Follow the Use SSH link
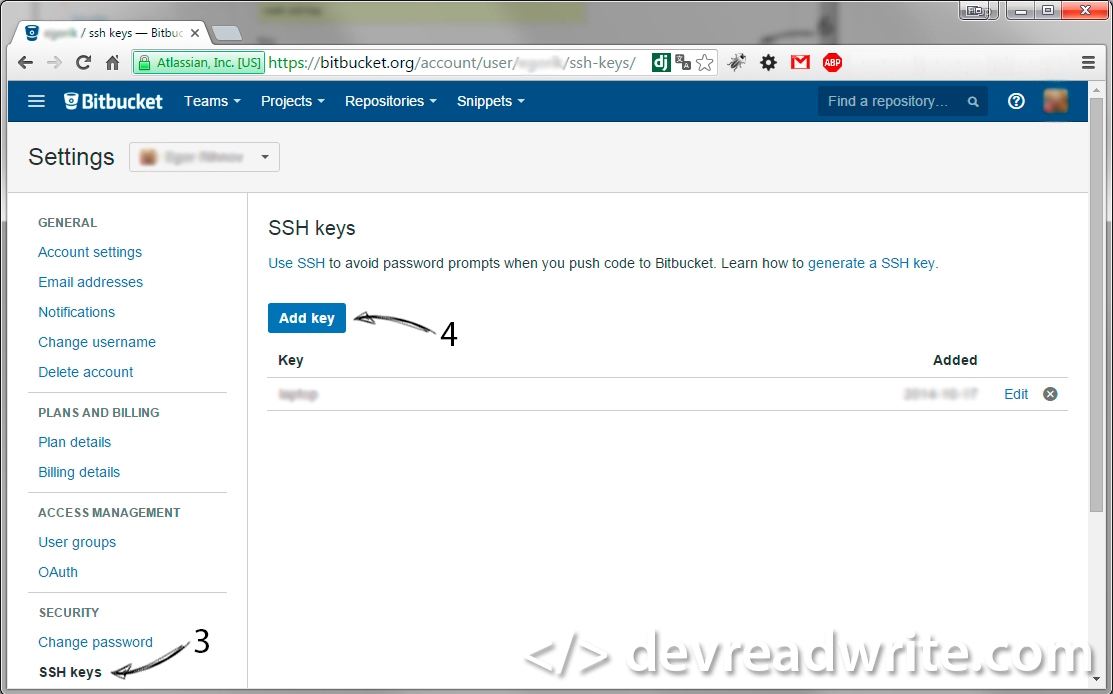This screenshot has height=694, width=1113. 297,263
